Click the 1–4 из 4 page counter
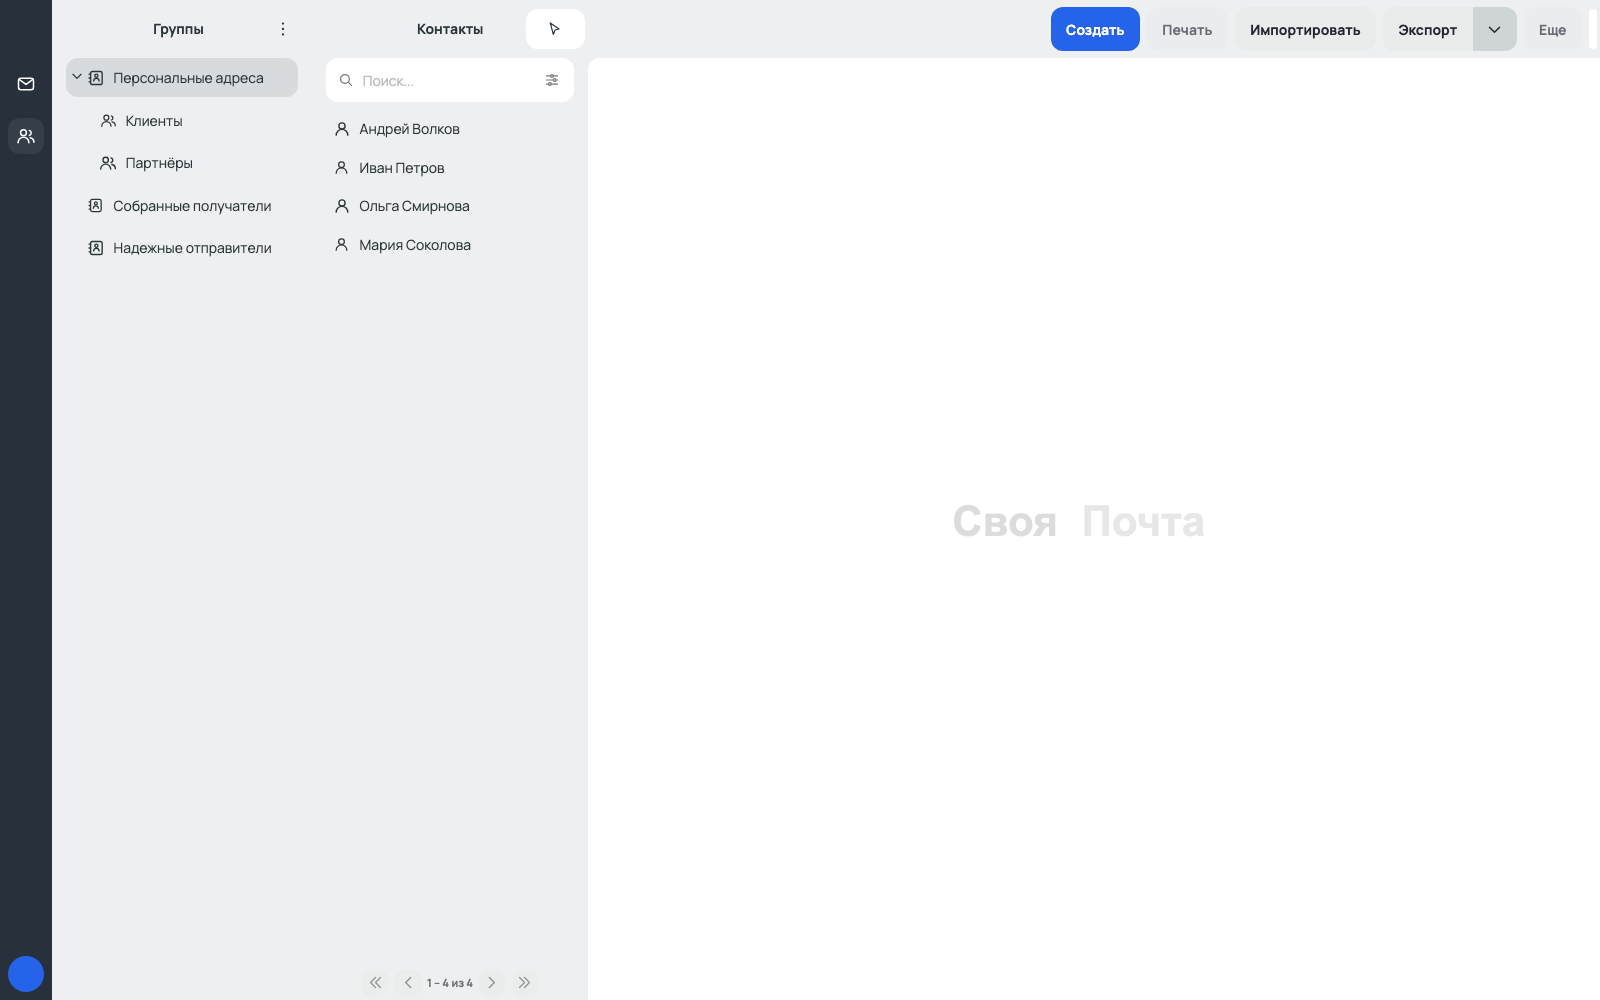Viewport: 1600px width, 1000px height. pos(450,983)
